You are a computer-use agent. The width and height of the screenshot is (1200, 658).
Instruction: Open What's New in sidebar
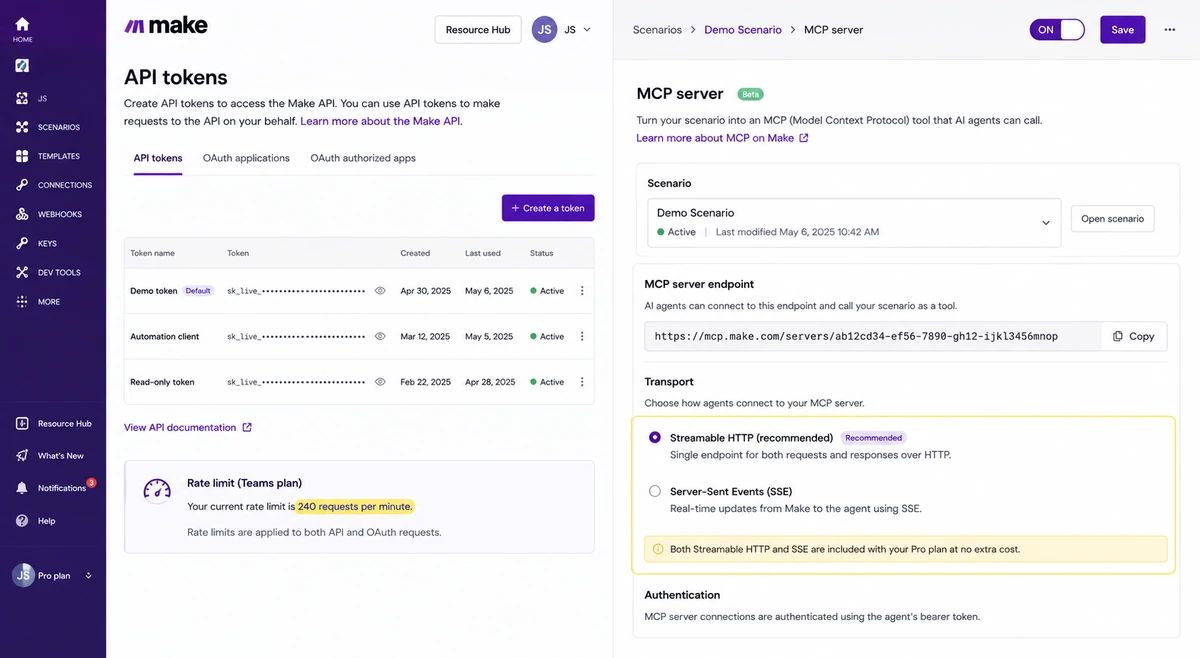coord(49,455)
